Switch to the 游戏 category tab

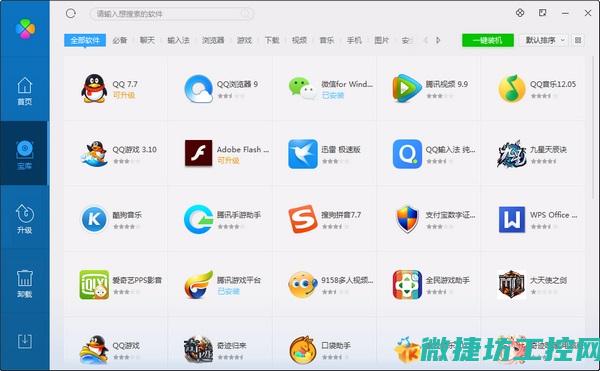[245, 40]
